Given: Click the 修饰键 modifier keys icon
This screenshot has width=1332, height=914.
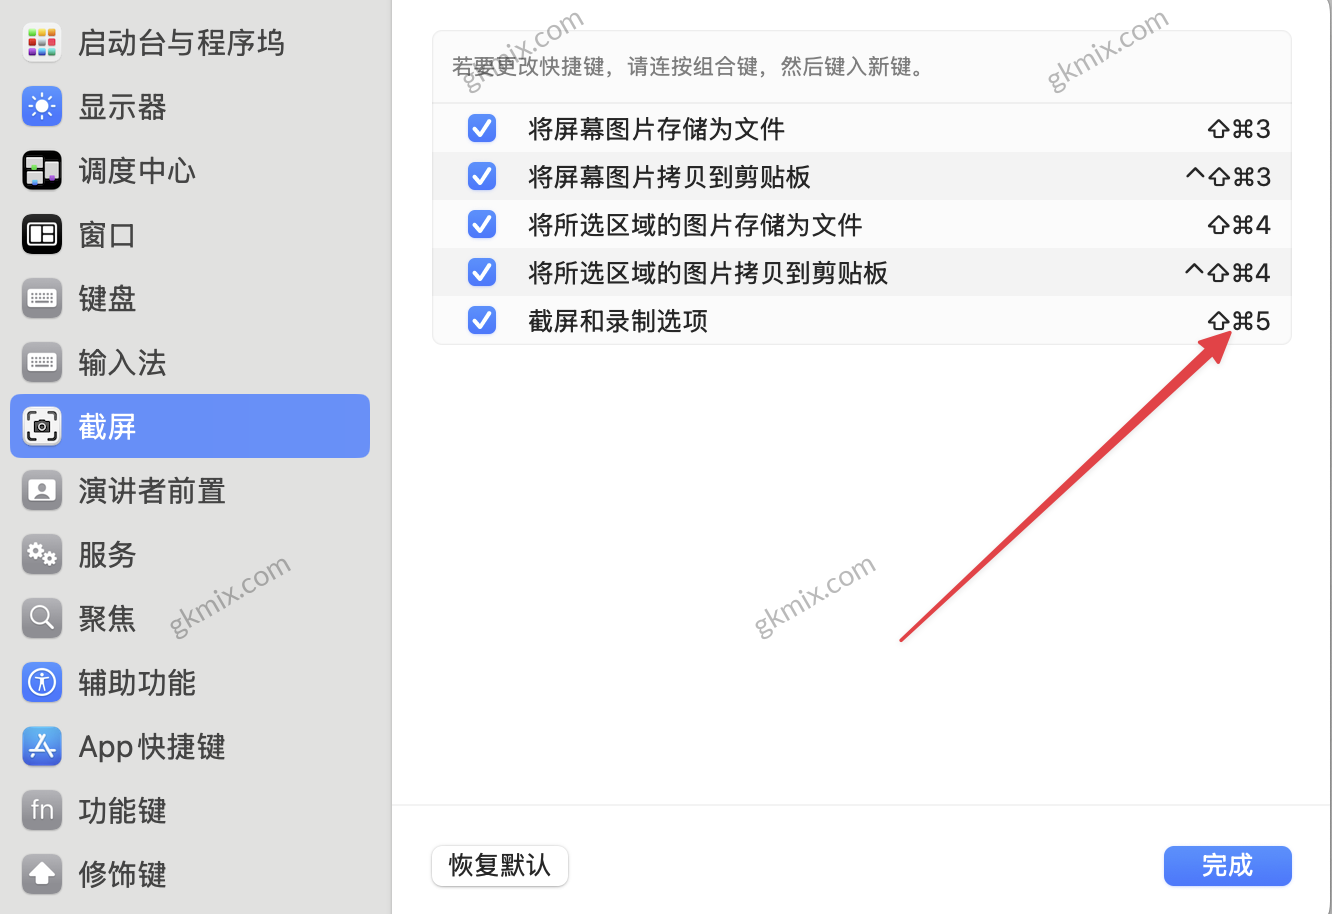Looking at the screenshot, I should coord(42,875).
